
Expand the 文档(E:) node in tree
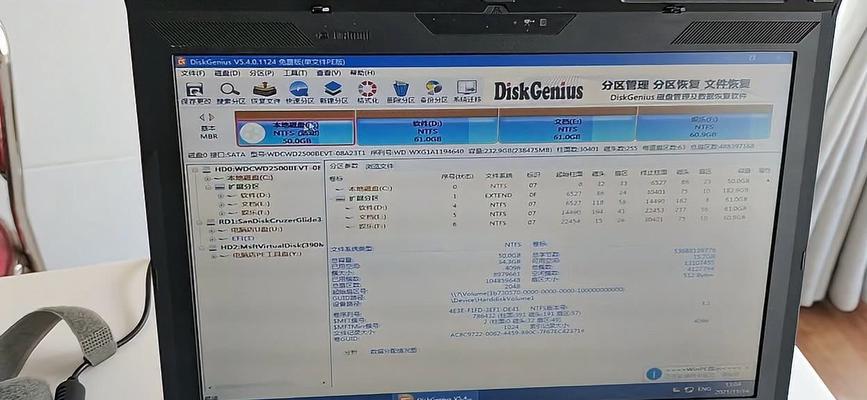pos(222,204)
